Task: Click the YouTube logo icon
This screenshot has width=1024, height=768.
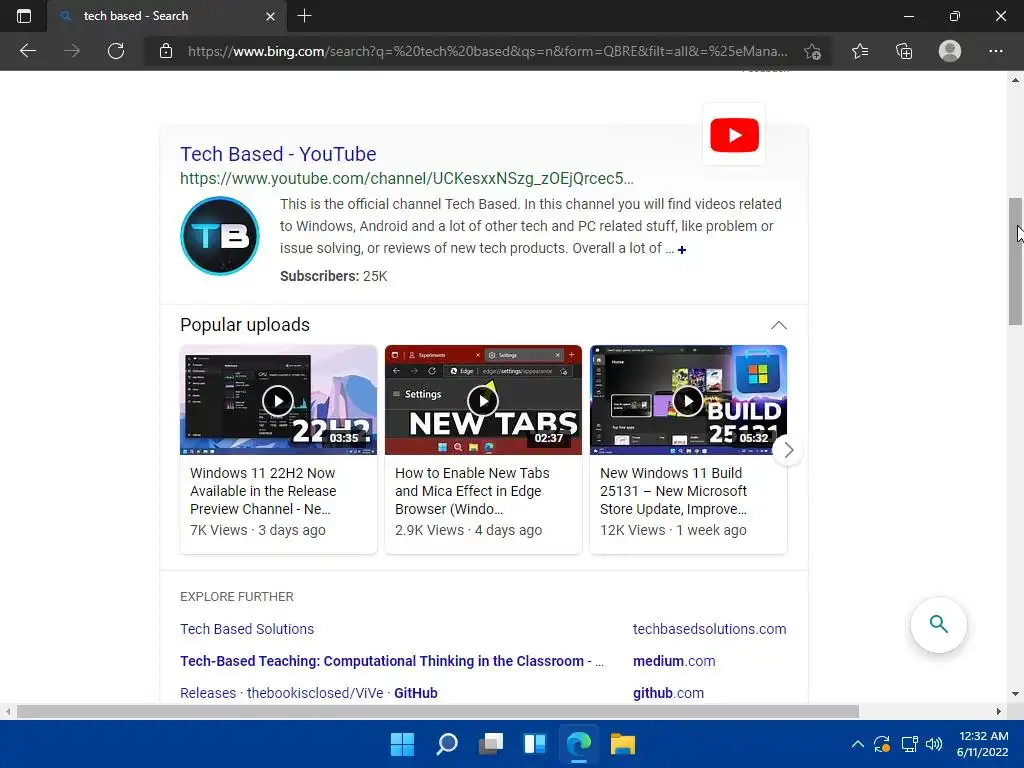Action: click(x=734, y=135)
